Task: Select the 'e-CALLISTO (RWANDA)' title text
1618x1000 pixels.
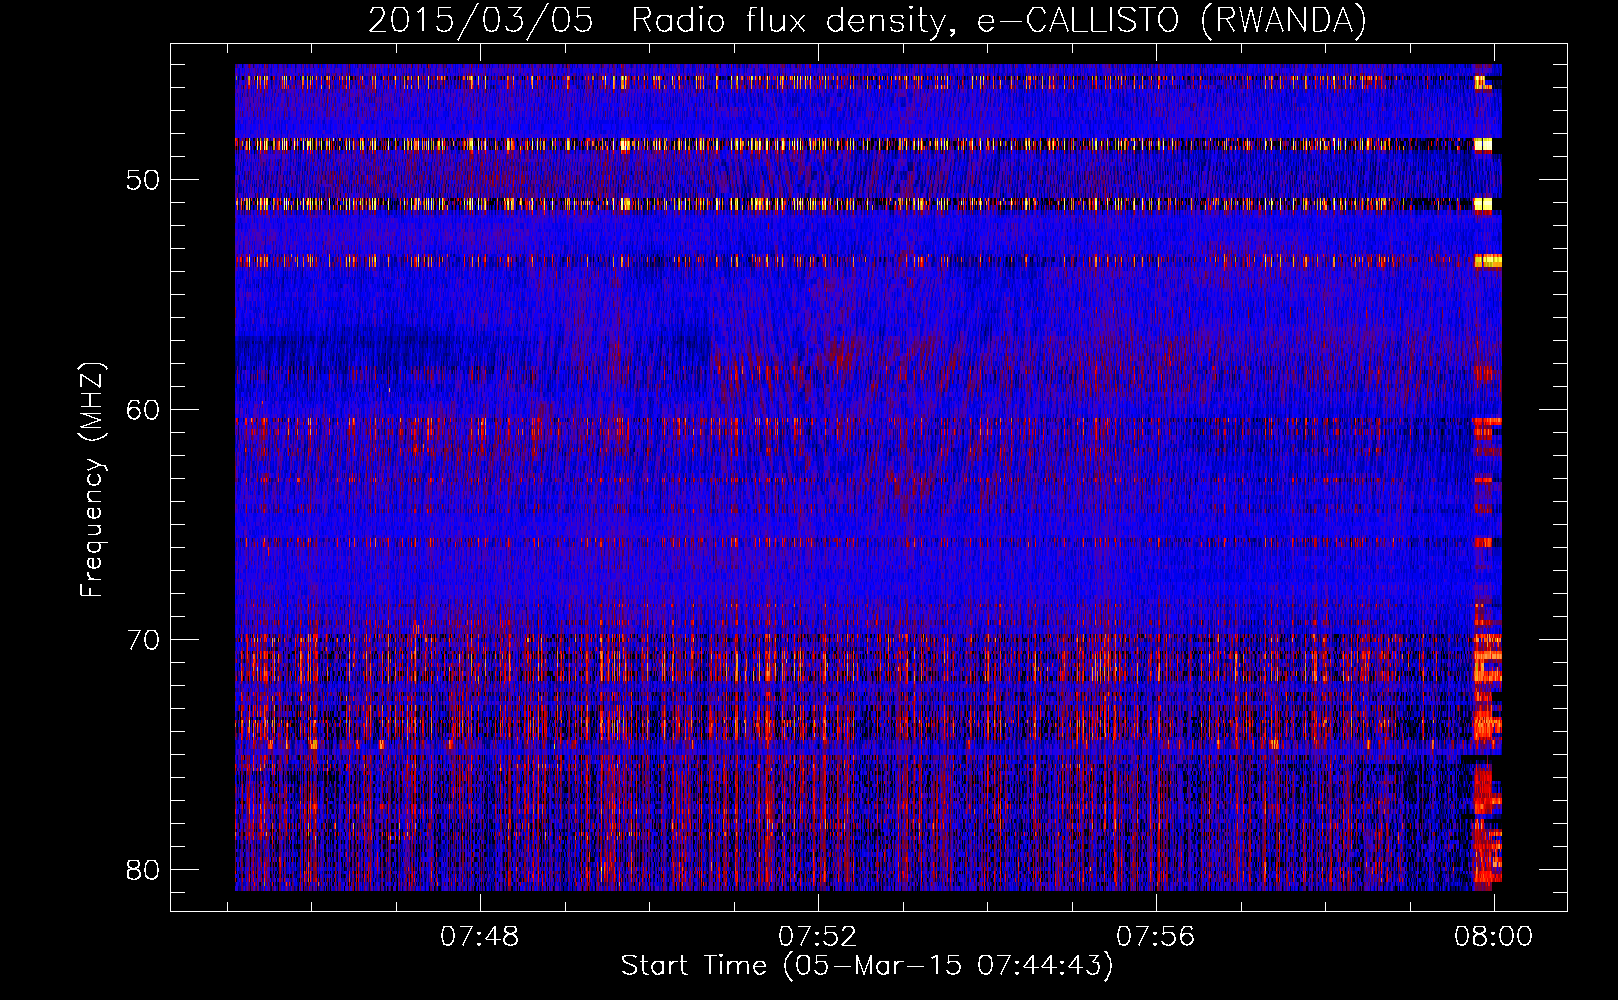Action: [1172, 21]
